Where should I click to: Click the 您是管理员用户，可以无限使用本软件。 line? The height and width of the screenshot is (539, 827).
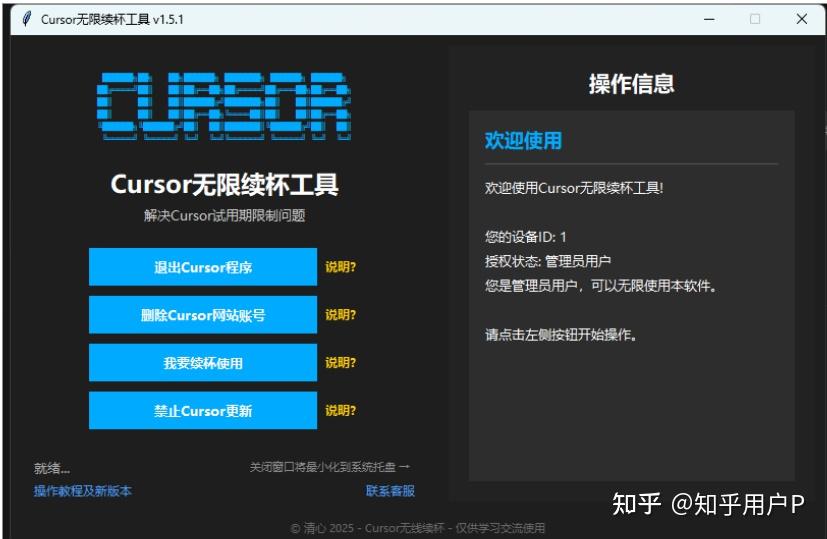(601, 286)
